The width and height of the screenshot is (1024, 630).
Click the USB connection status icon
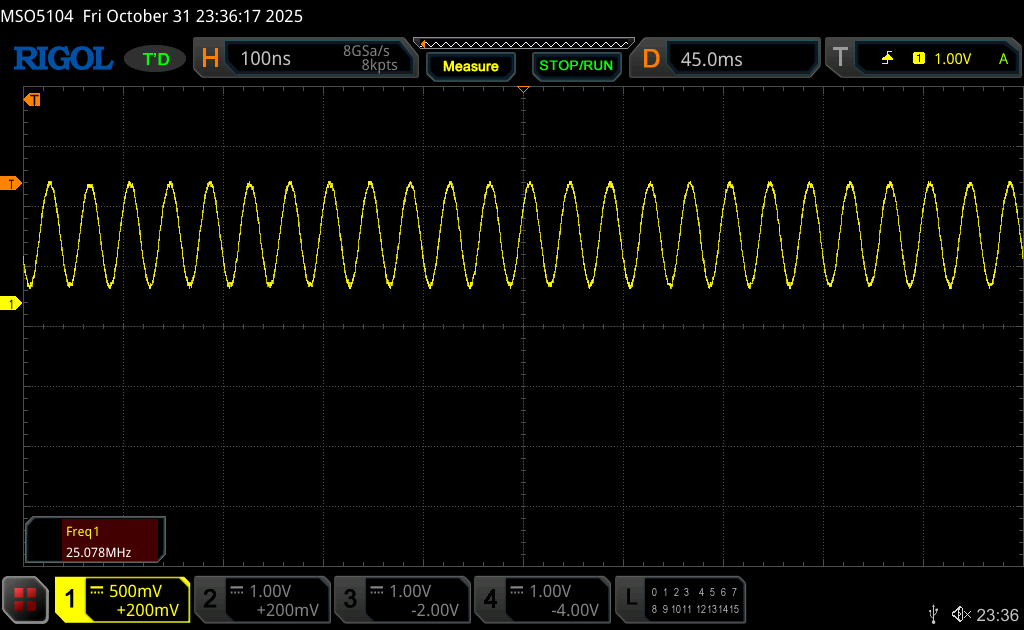[934, 614]
